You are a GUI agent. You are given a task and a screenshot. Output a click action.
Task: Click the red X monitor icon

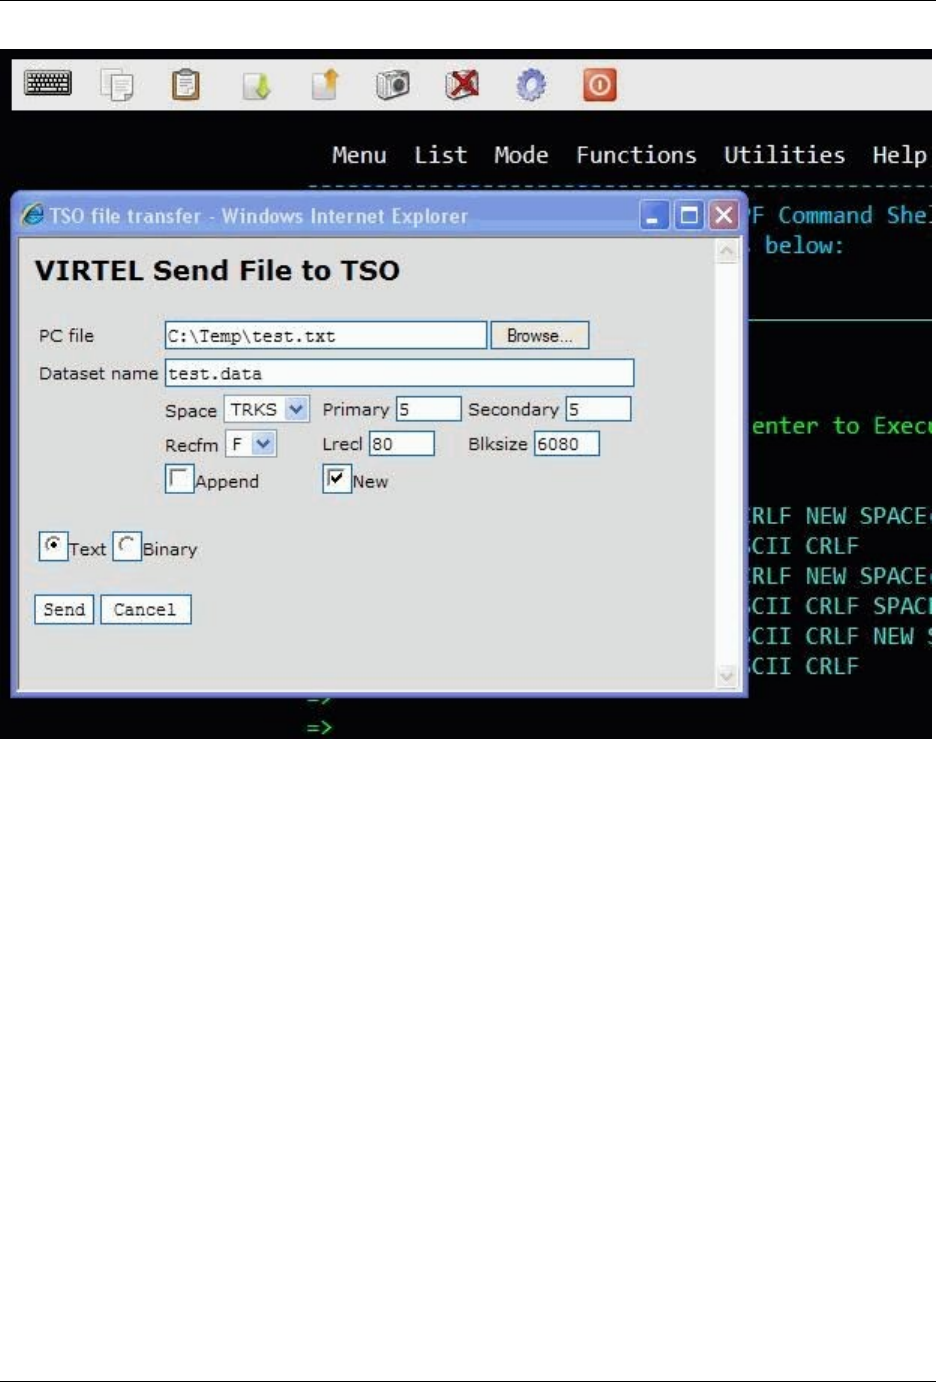(462, 85)
